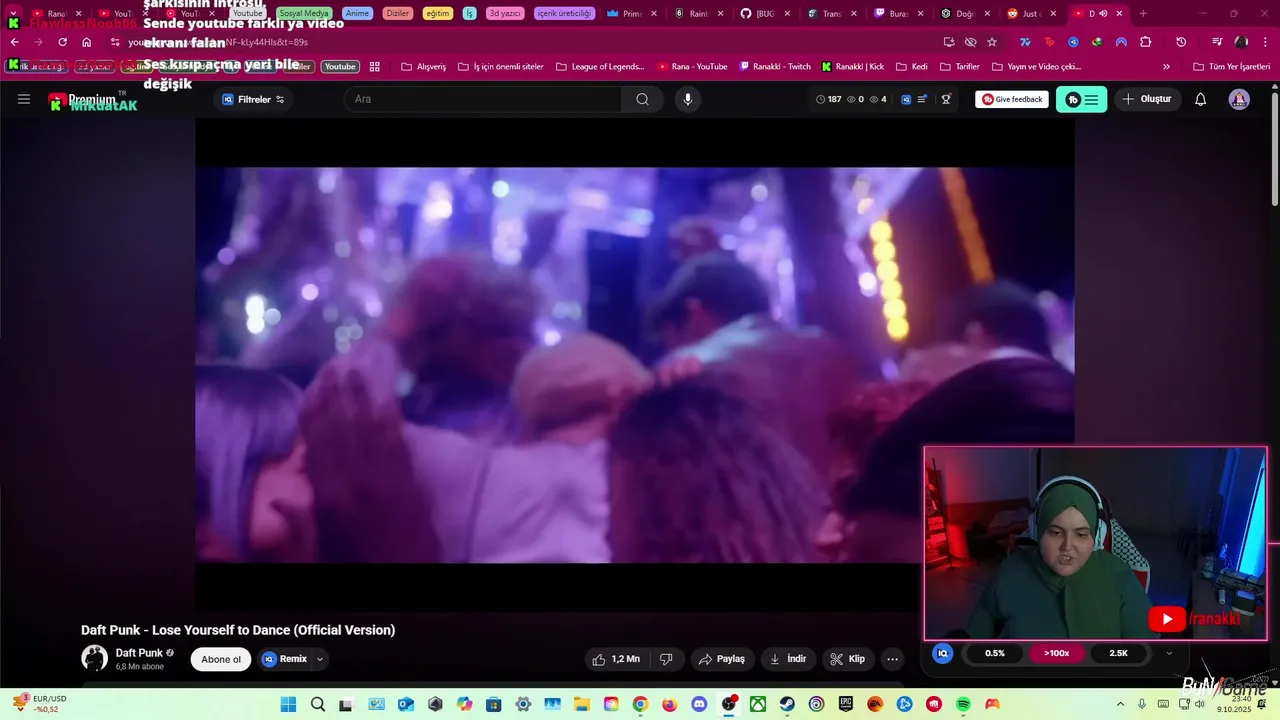Click the Oluştur create button
This screenshot has width=1280, height=720.
pos(1147,99)
